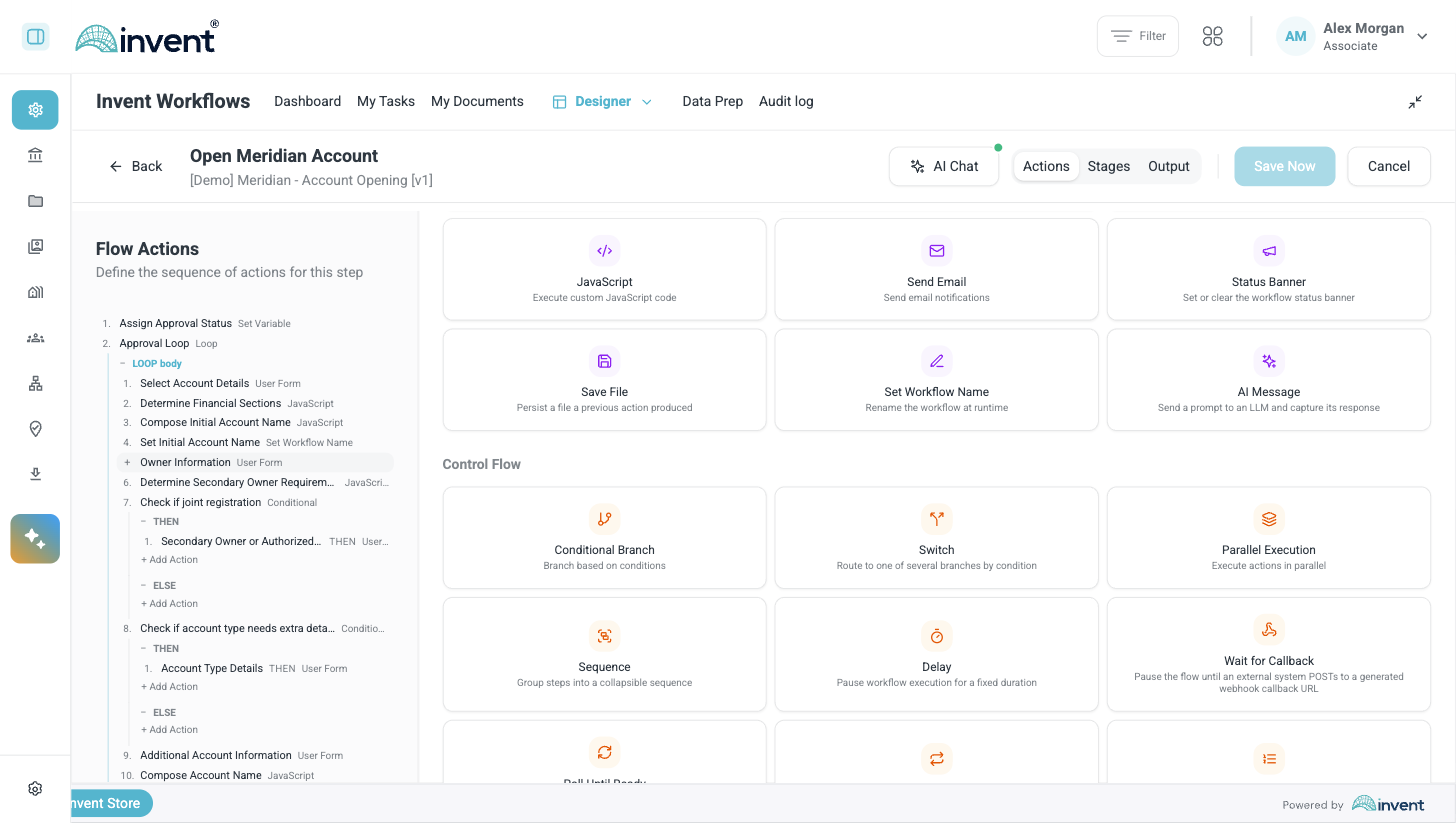Viewport: 1456px width, 823px height.
Task: Open the Invent Store button
Action: click(110, 803)
